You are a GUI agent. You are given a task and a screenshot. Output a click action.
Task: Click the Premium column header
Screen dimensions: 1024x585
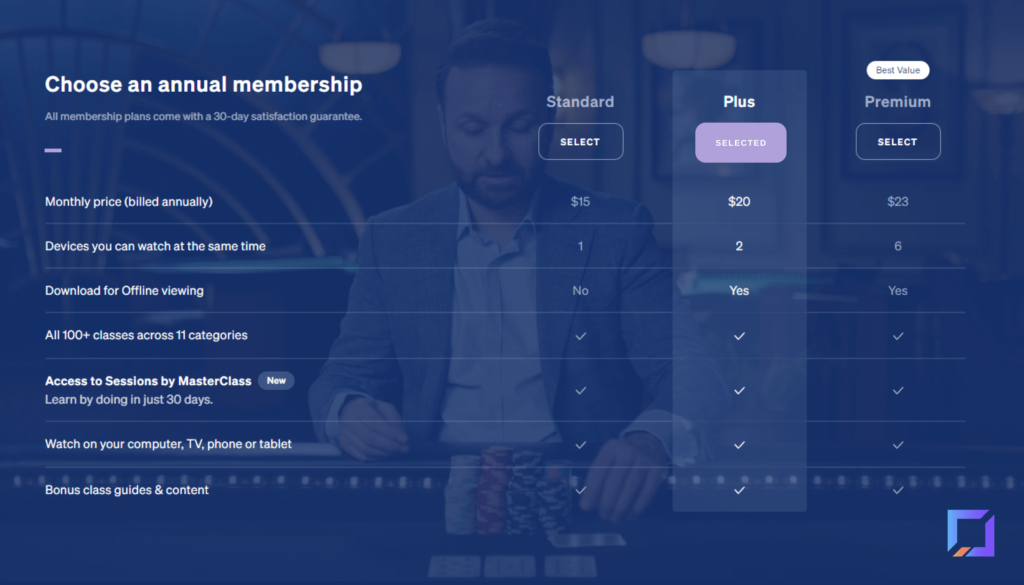click(x=897, y=101)
